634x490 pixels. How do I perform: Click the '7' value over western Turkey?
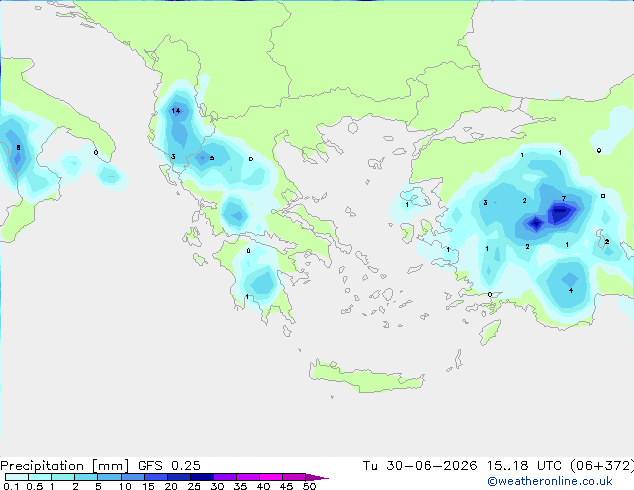[x=564, y=198]
